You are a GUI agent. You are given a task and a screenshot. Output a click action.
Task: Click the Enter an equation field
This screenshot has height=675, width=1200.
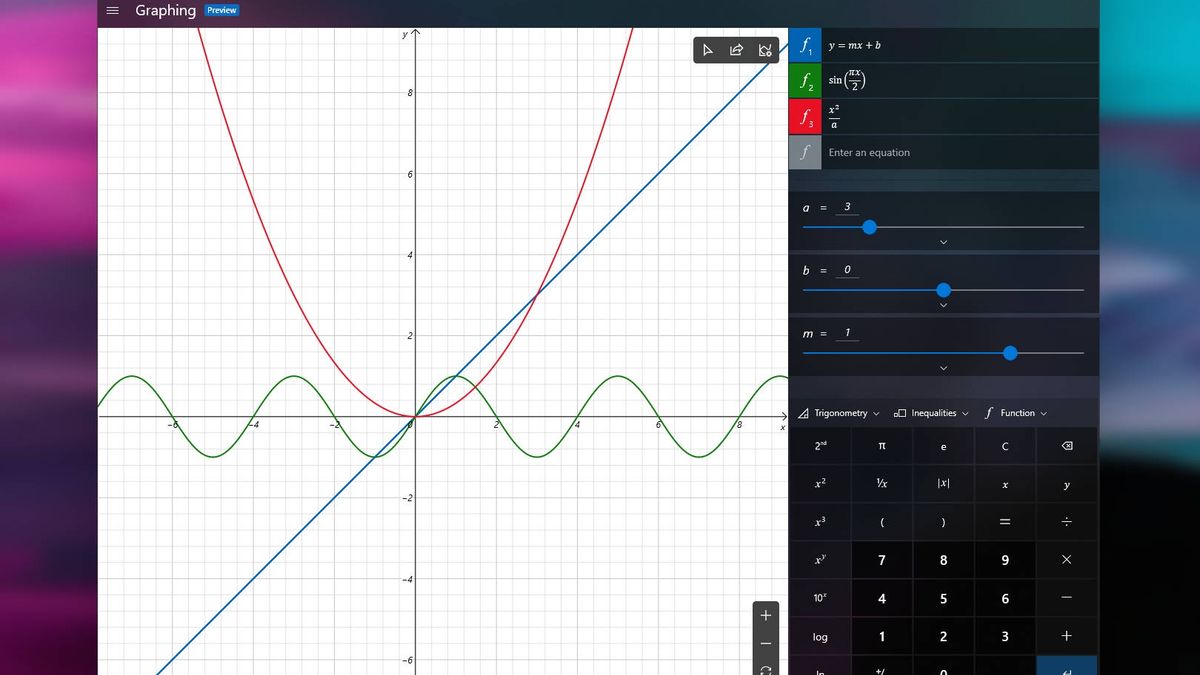[960, 153]
